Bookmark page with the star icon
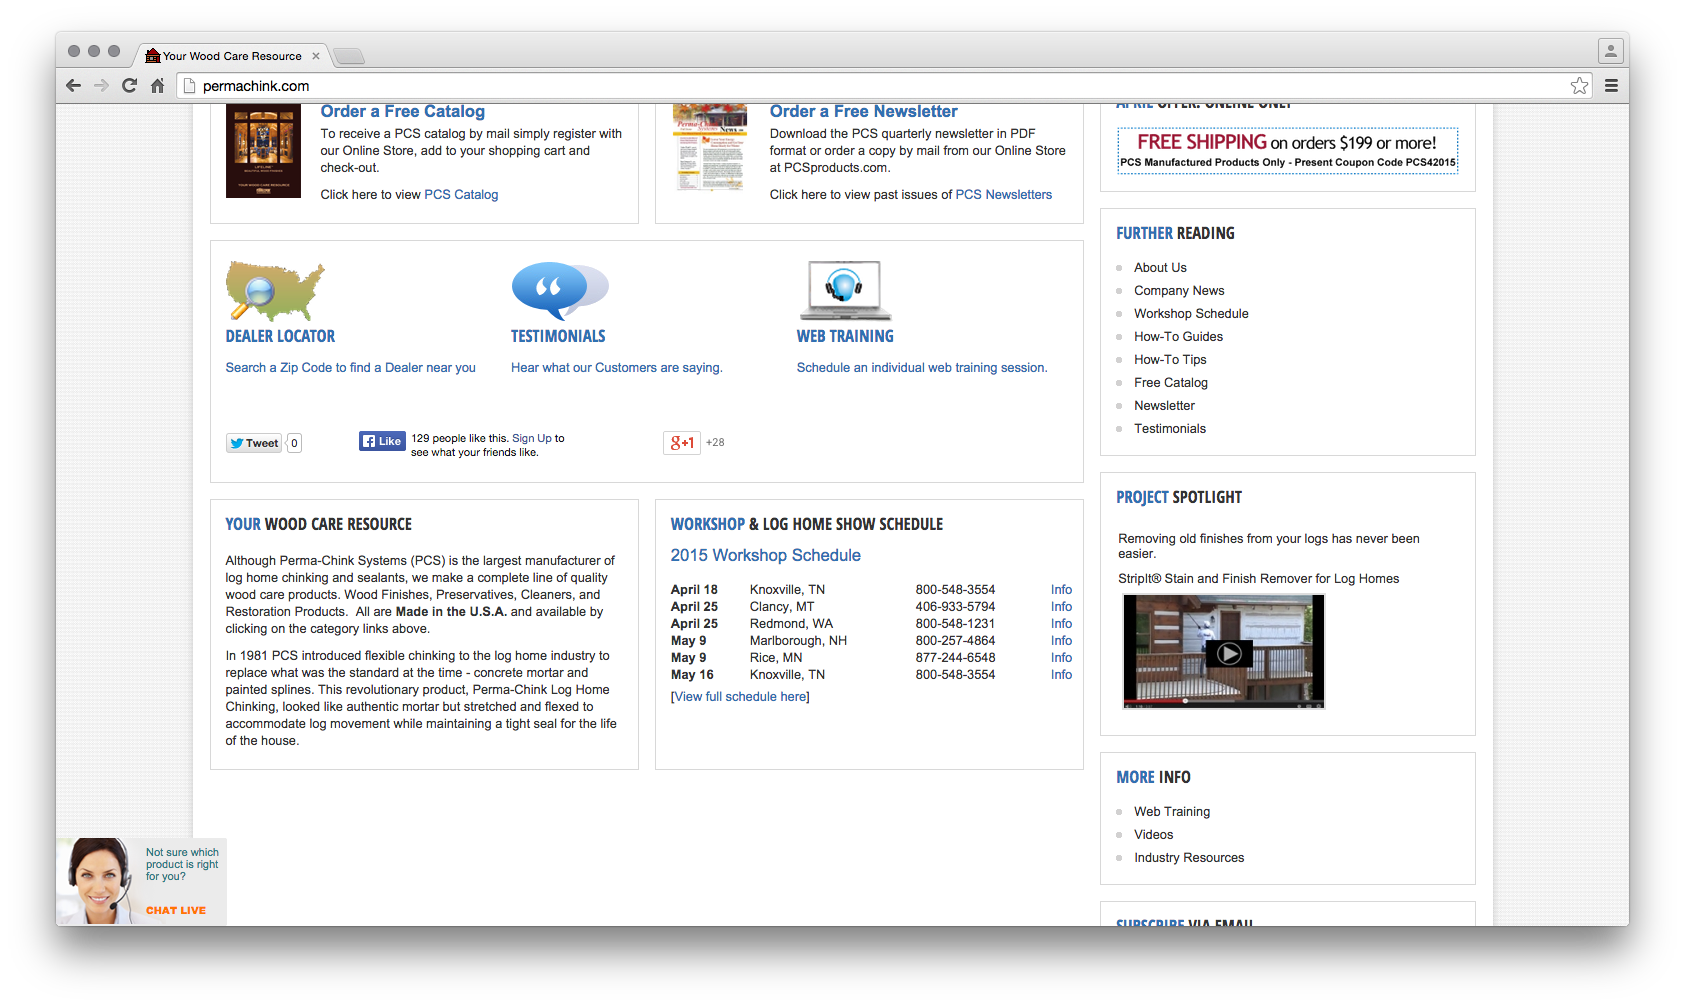This screenshot has height=1006, width=1685. 1579,86
